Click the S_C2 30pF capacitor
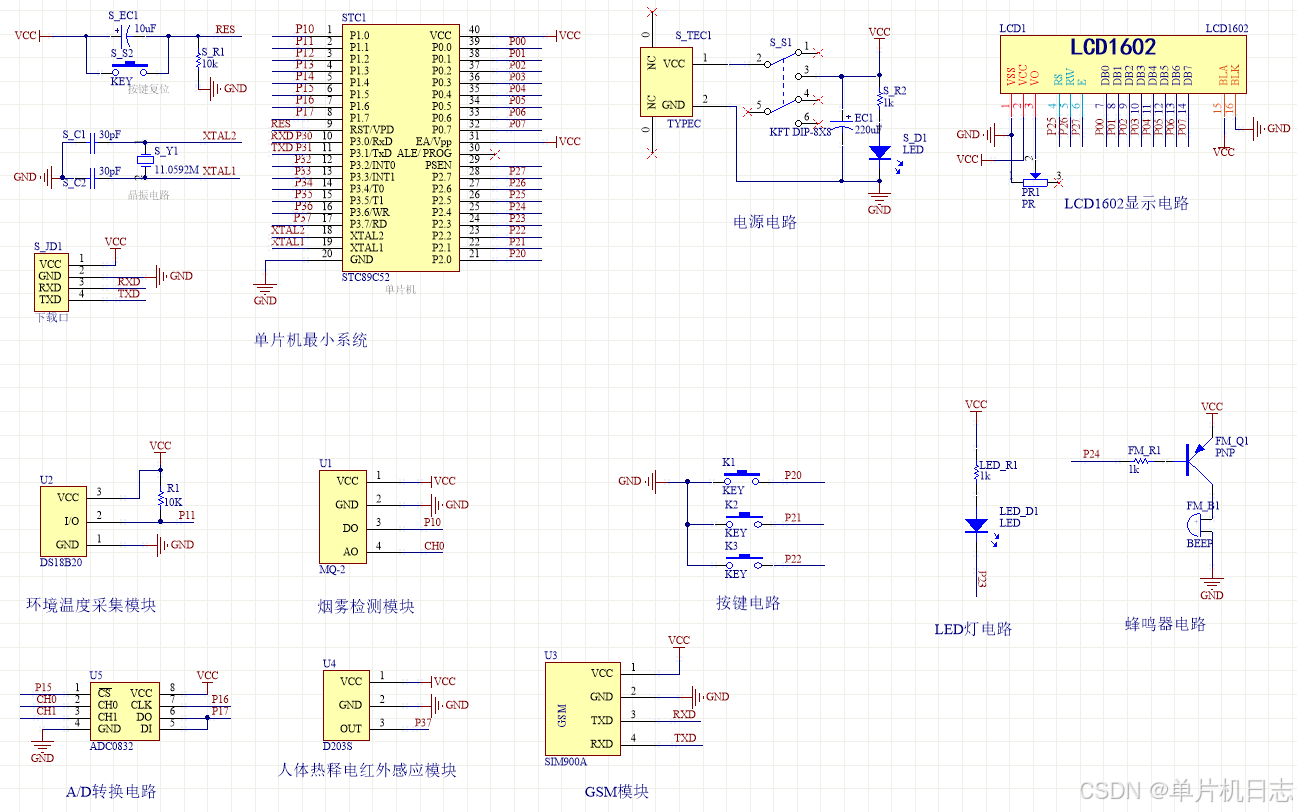The width and height of the screenshot is (1297, 812). (93, 178)
